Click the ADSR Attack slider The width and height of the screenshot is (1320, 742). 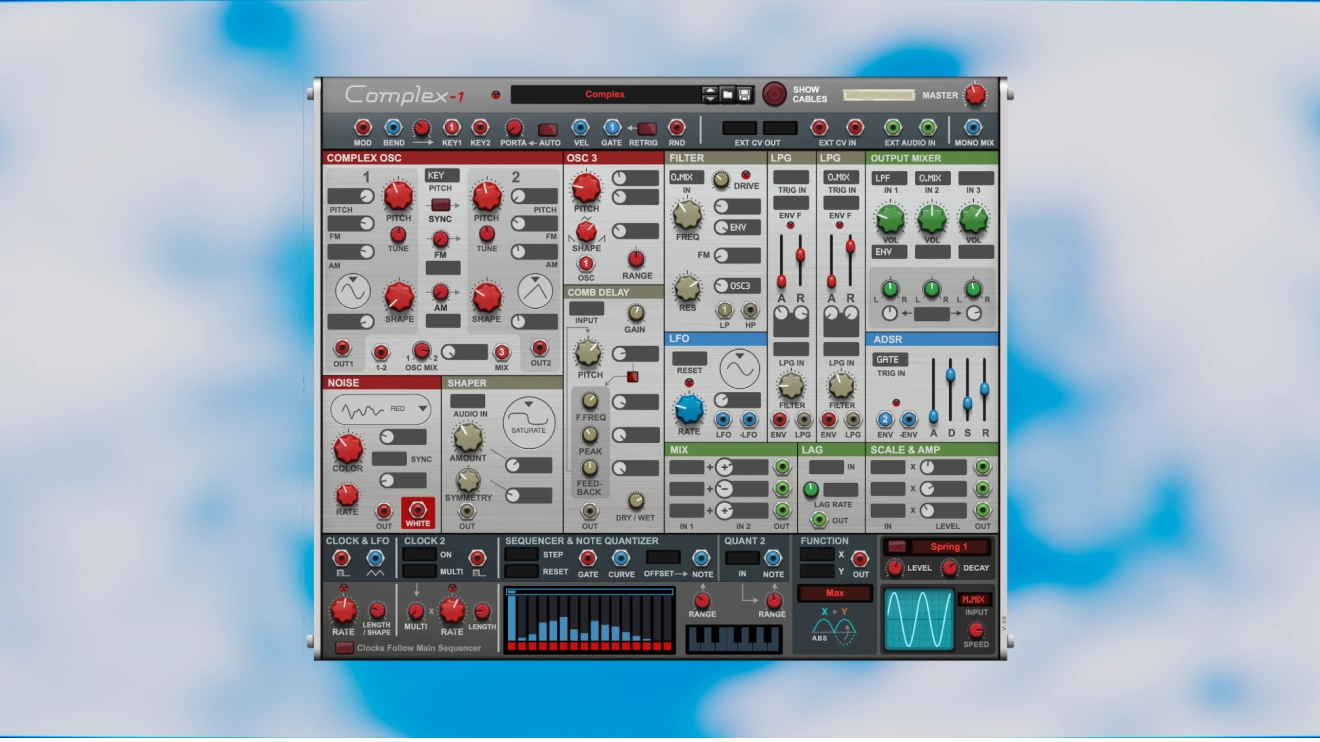point(933,416)
